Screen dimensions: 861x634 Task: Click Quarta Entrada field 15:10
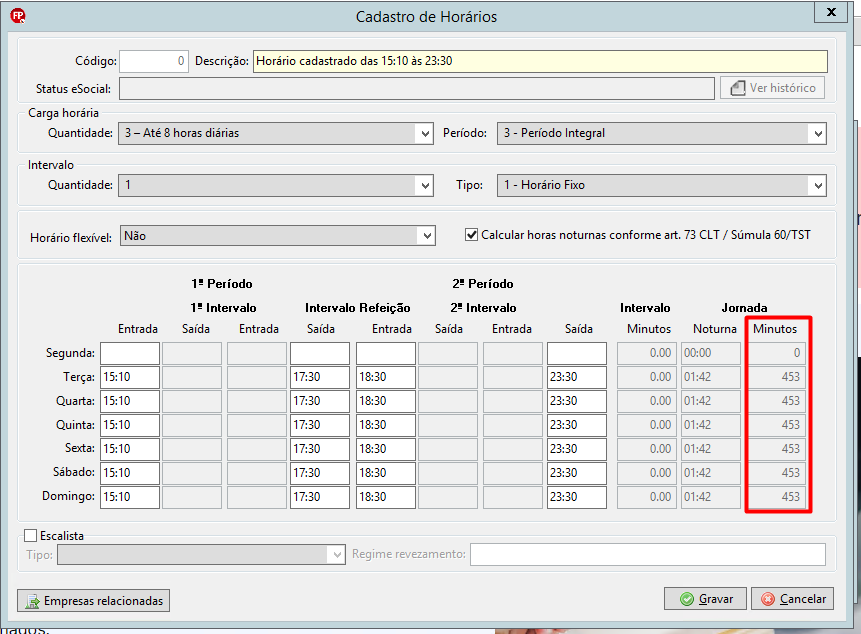[130, 401]
